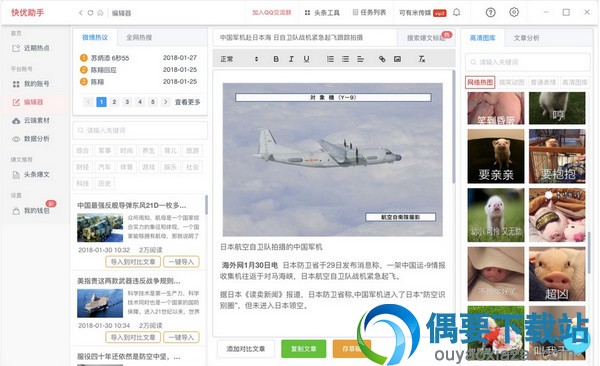Insert an ordered numbered list

[330, 59]
